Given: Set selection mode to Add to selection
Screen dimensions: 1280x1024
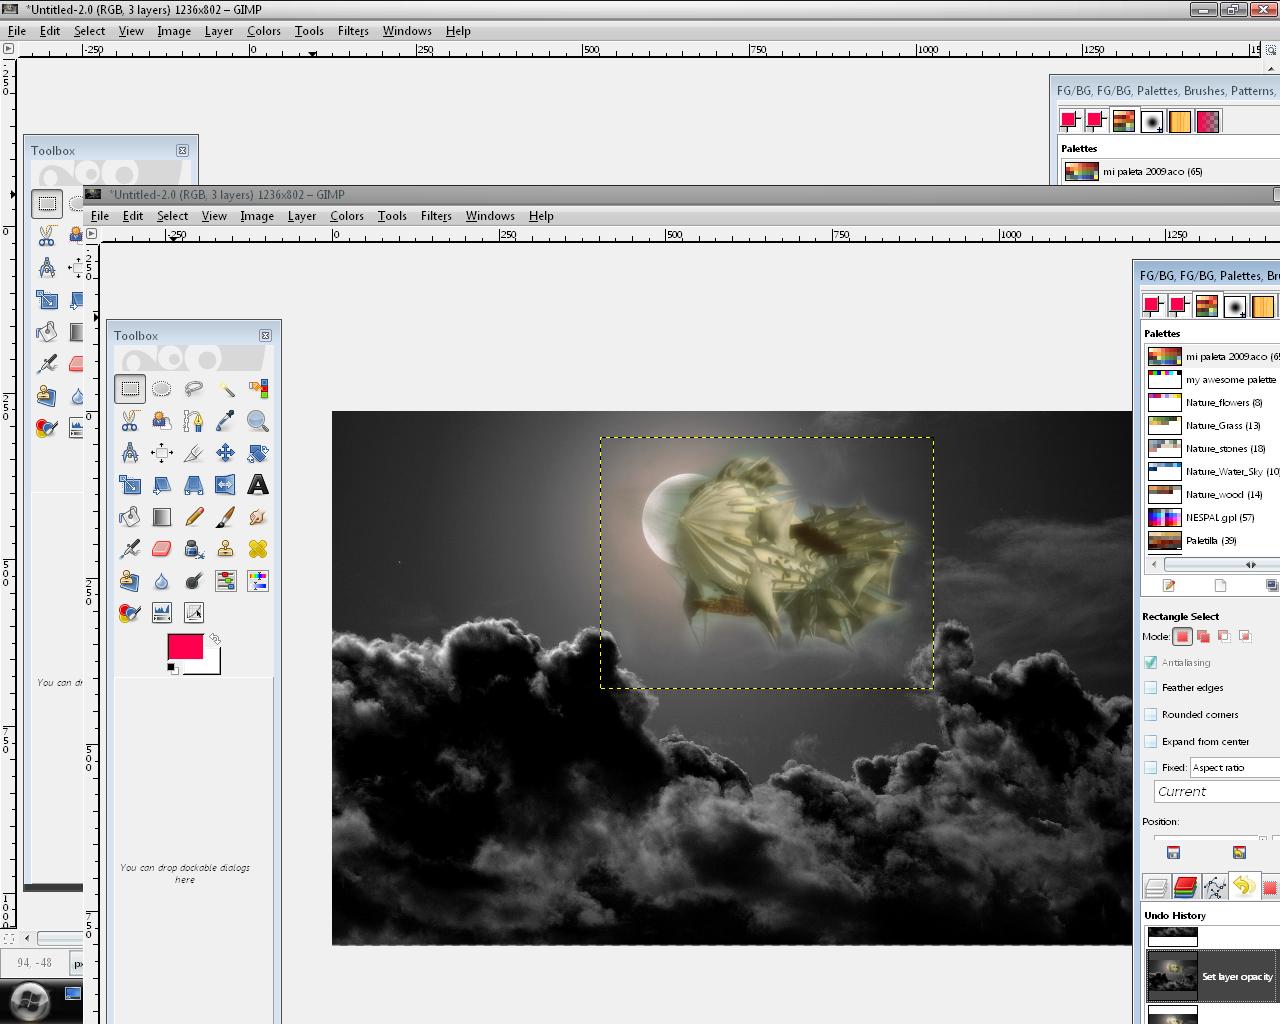Looking at the screenshot, I should [1204, 636].
